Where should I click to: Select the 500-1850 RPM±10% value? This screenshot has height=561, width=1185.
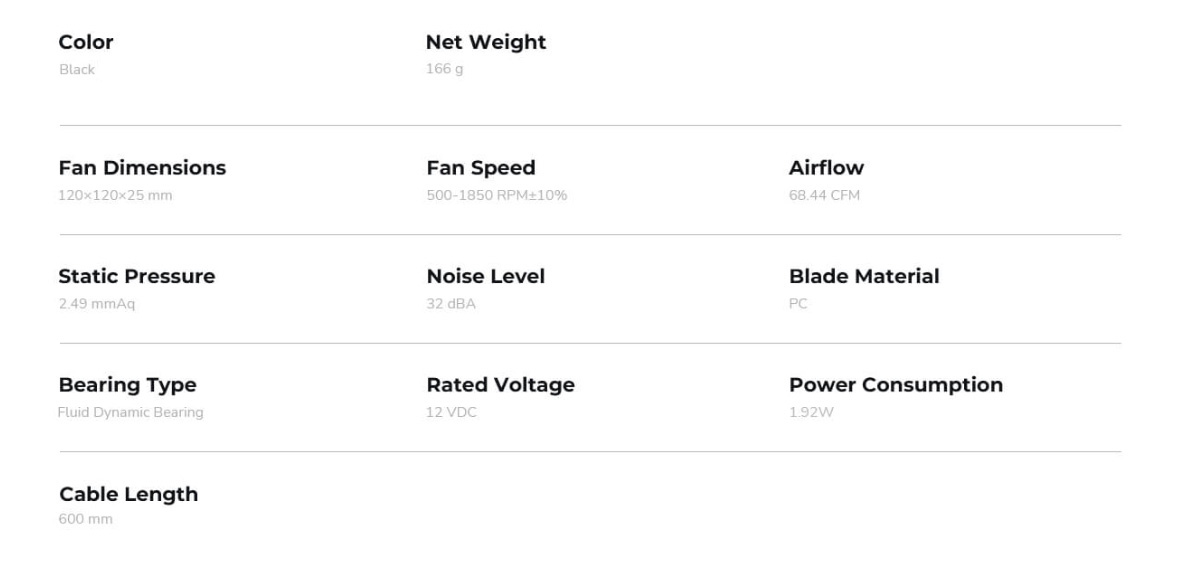click(497, 195)
